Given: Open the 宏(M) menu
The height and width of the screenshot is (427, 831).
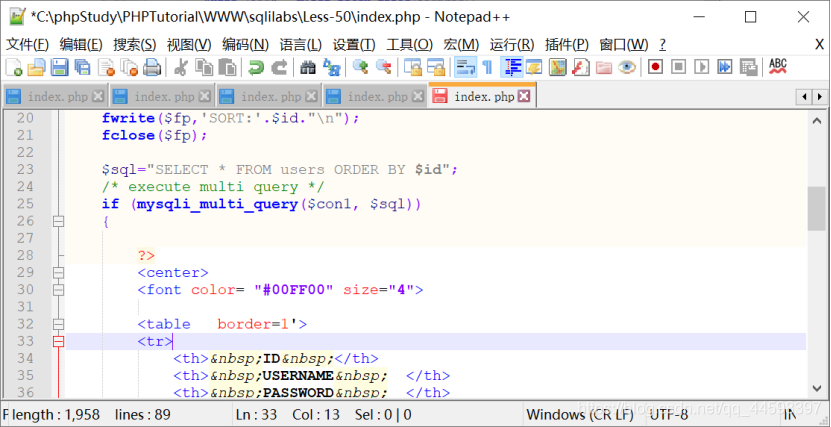Looking at the screenshot, I should tap(461, 45).
